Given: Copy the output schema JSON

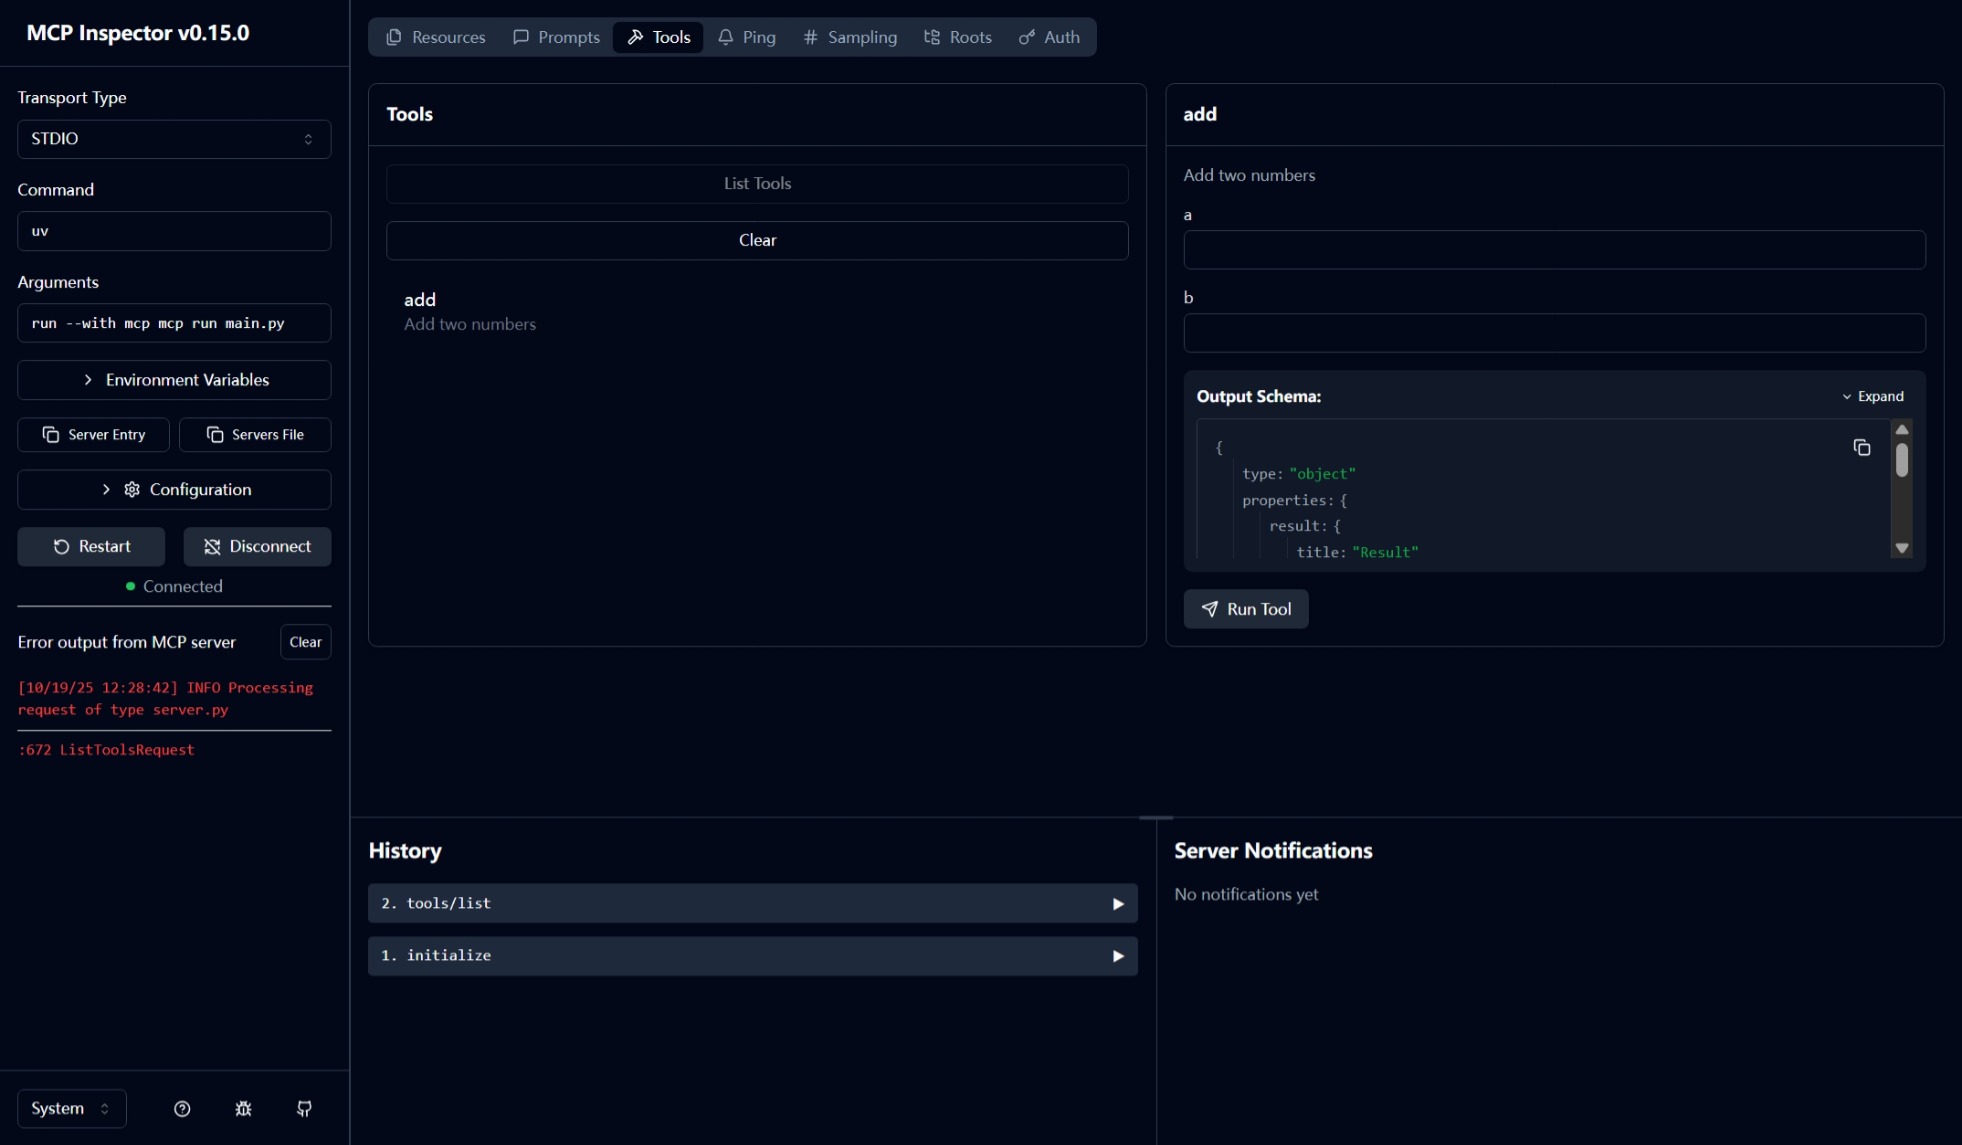Looking at the screenshot, I should (1861, 448).
